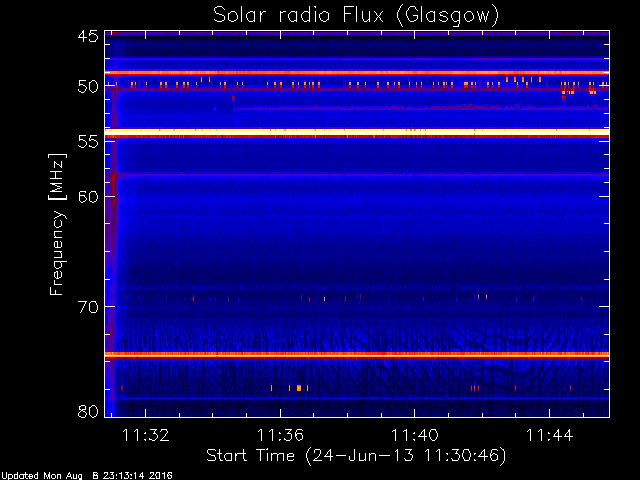This screenshot has height=480, width=640.
Task: Click the 50 frequency tick label
Action: point(88,87)
